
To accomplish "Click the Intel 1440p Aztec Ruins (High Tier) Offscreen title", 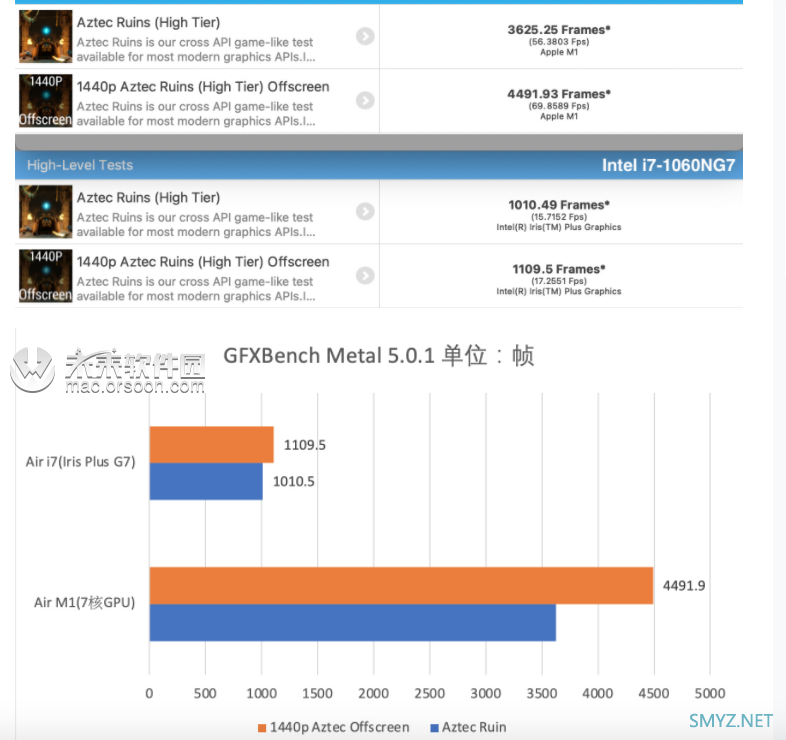I will (x=203, y=262).
